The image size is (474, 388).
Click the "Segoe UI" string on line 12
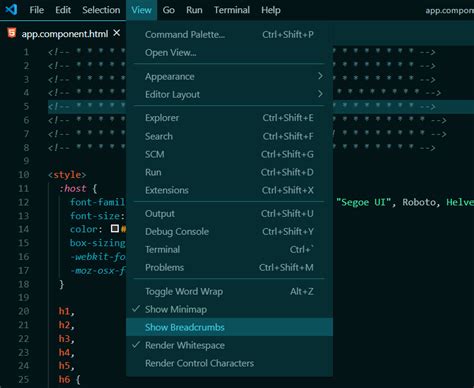(x=363, y=202)
